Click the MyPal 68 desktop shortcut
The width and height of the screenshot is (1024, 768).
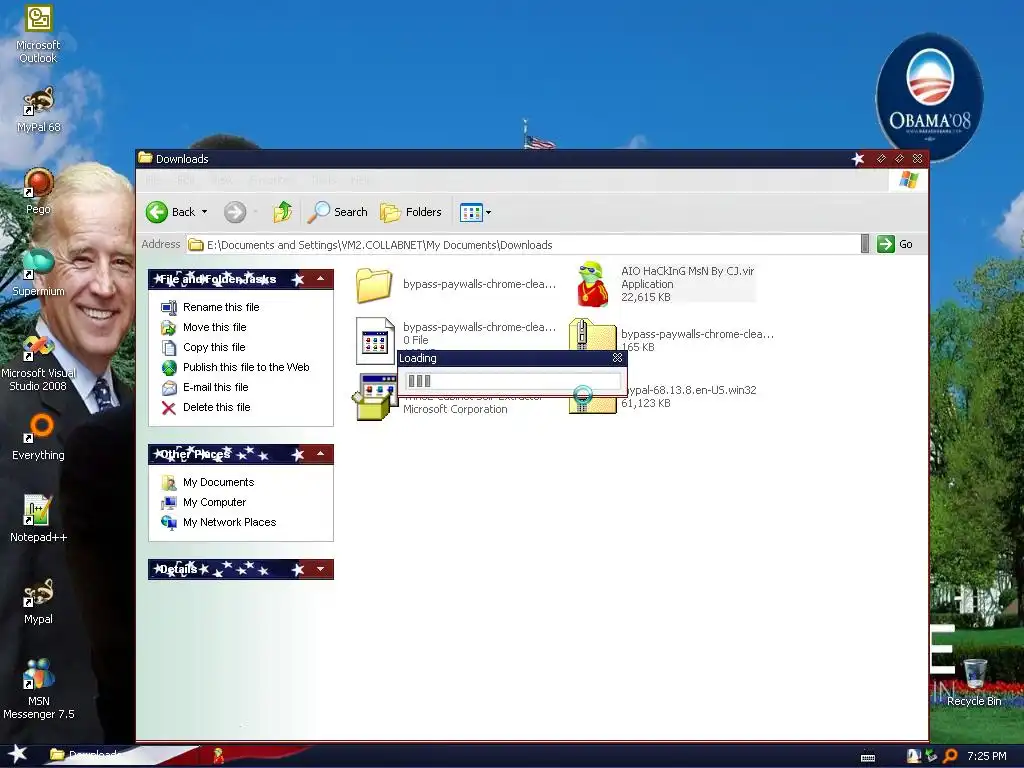pyautogui.click(x=38, y=110)
